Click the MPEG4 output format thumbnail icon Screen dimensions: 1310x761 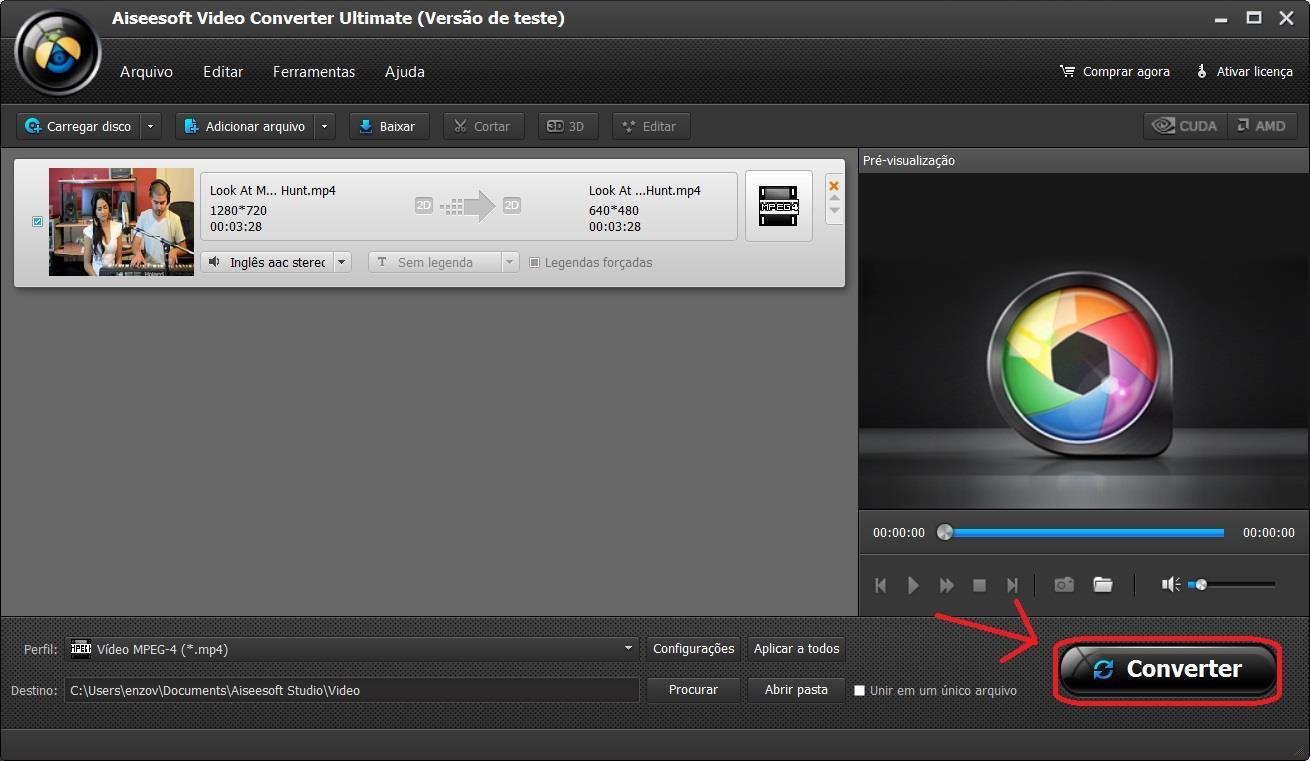[778, 207]
